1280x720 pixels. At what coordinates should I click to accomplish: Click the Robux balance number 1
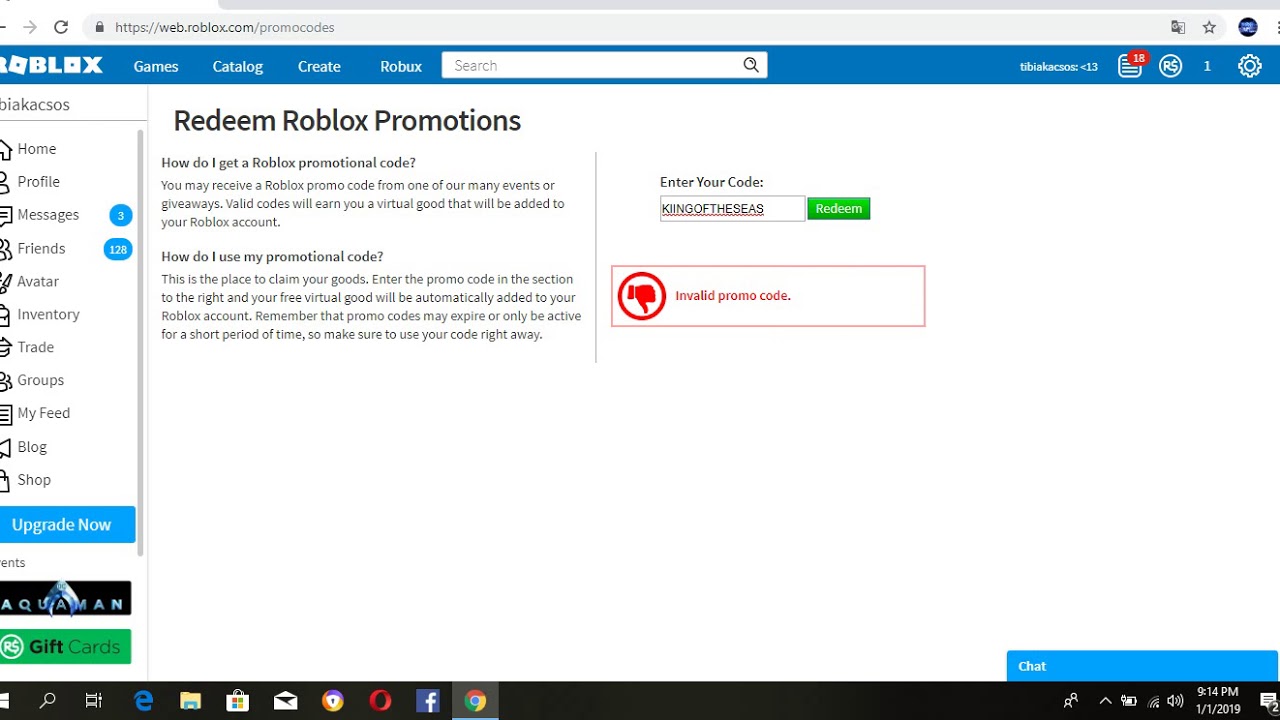(1207, 66)
